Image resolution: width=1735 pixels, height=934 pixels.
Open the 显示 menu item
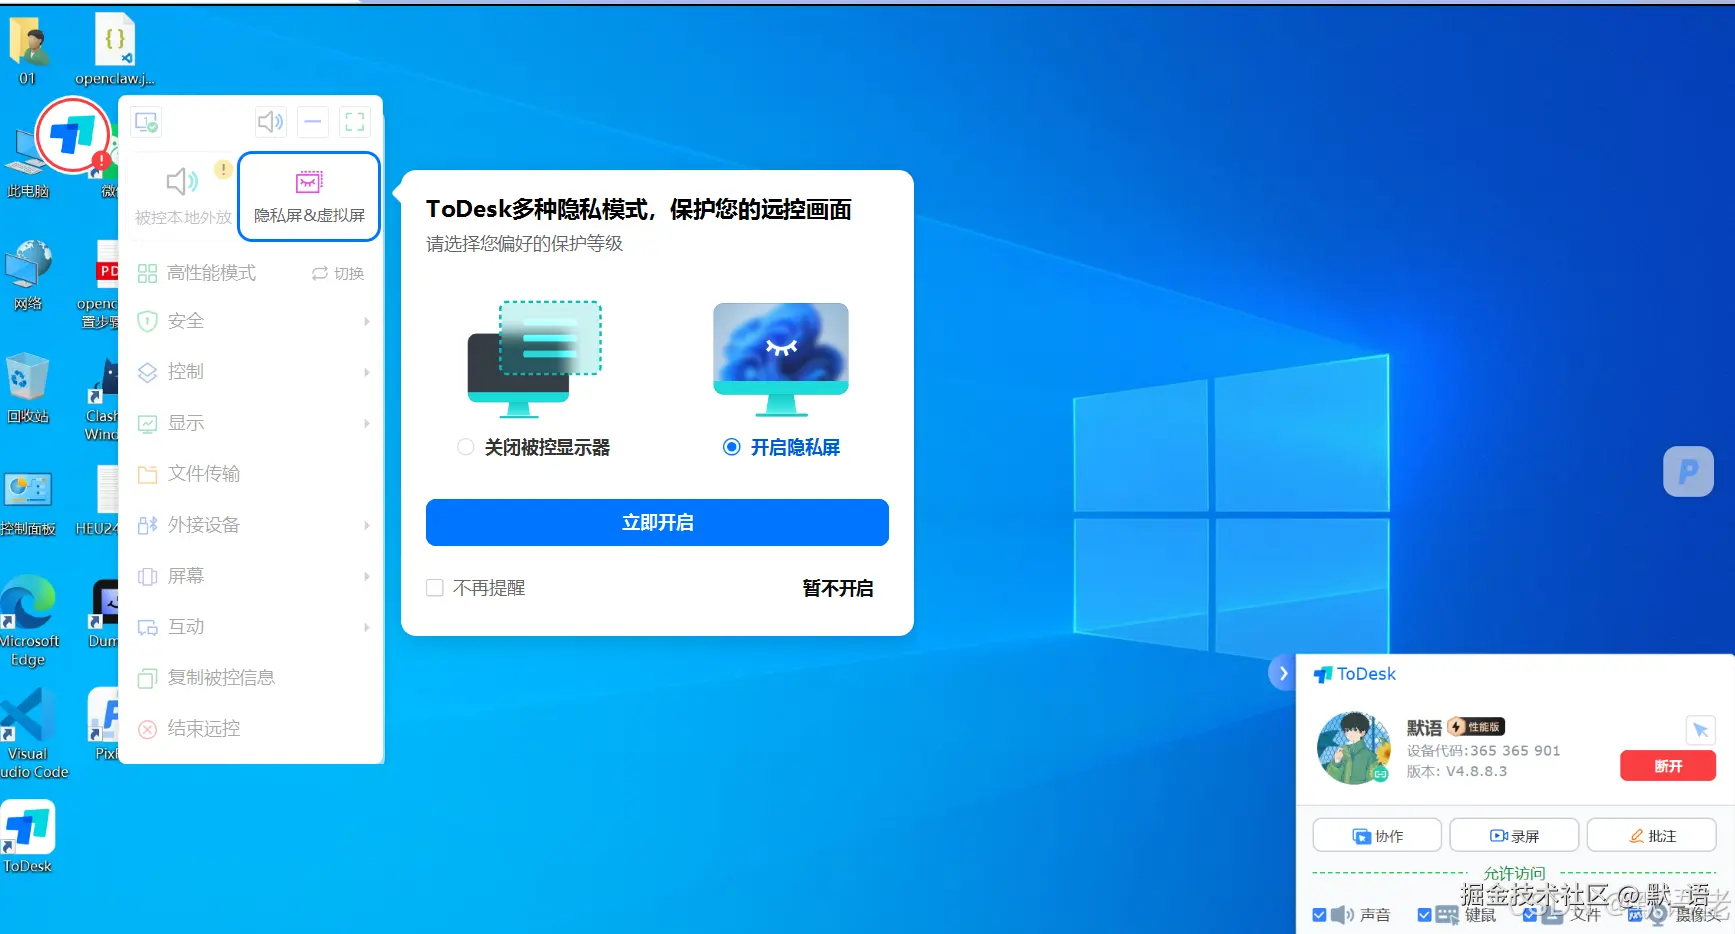(x=252, y=423)
